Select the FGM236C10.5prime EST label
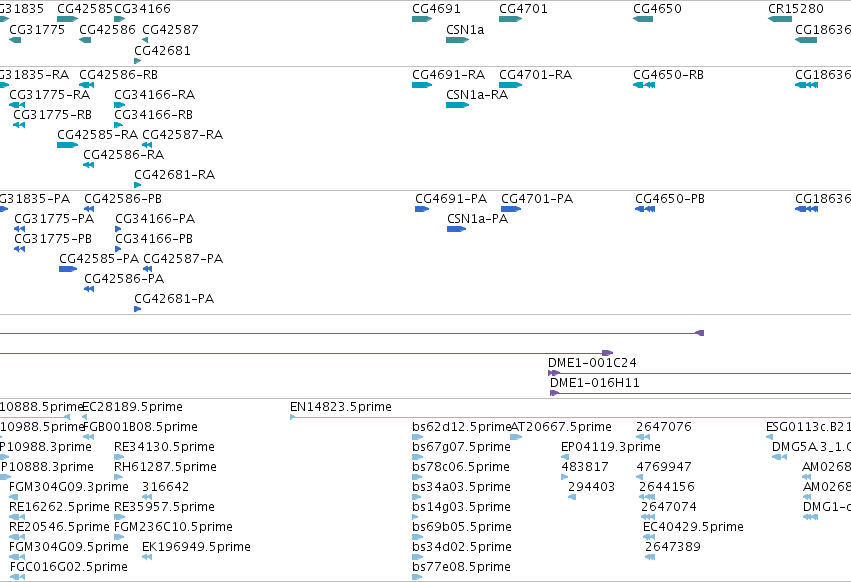The image size is (851, 582). point(173,527)
